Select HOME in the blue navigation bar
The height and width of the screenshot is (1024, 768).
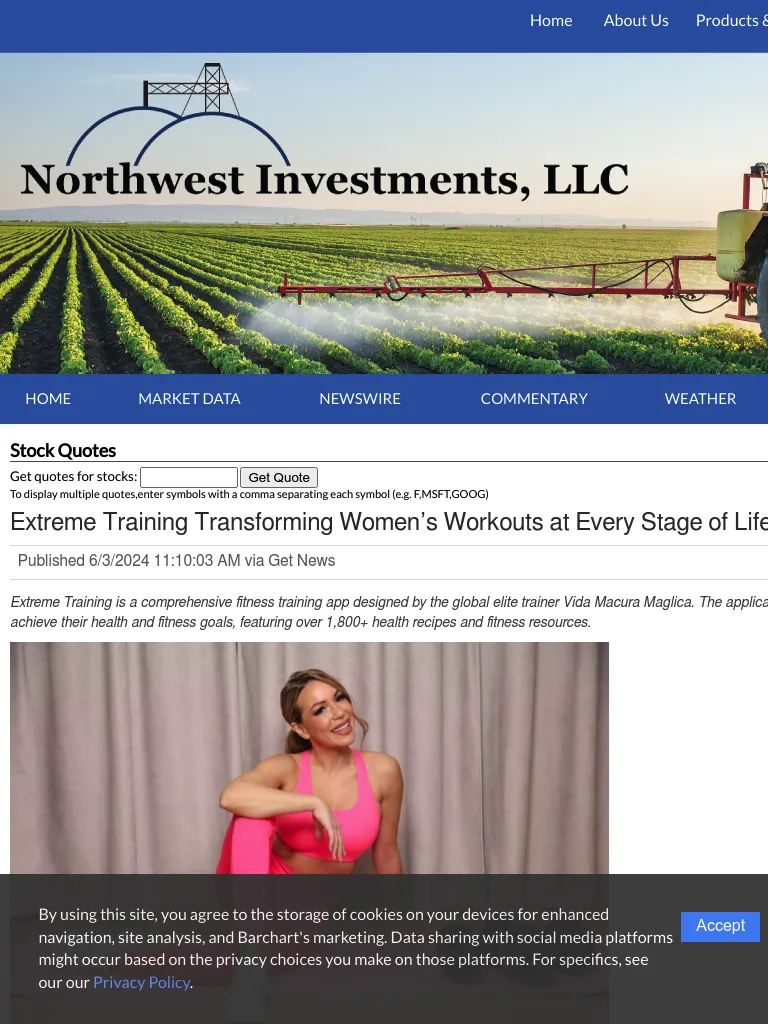coord(48,398)
